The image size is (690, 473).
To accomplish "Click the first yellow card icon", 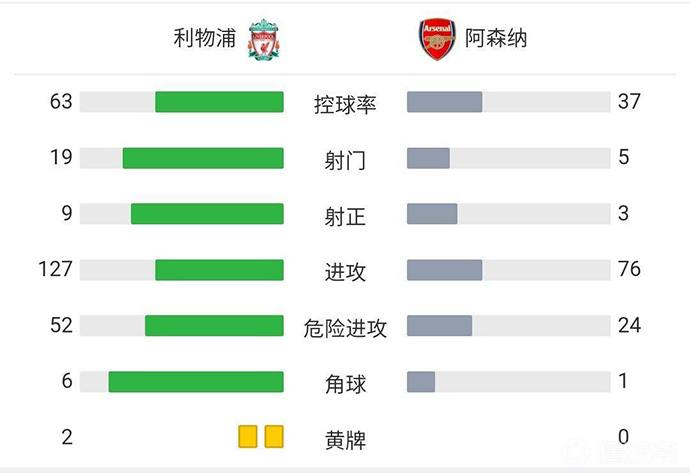I will [x=247, y=437].
